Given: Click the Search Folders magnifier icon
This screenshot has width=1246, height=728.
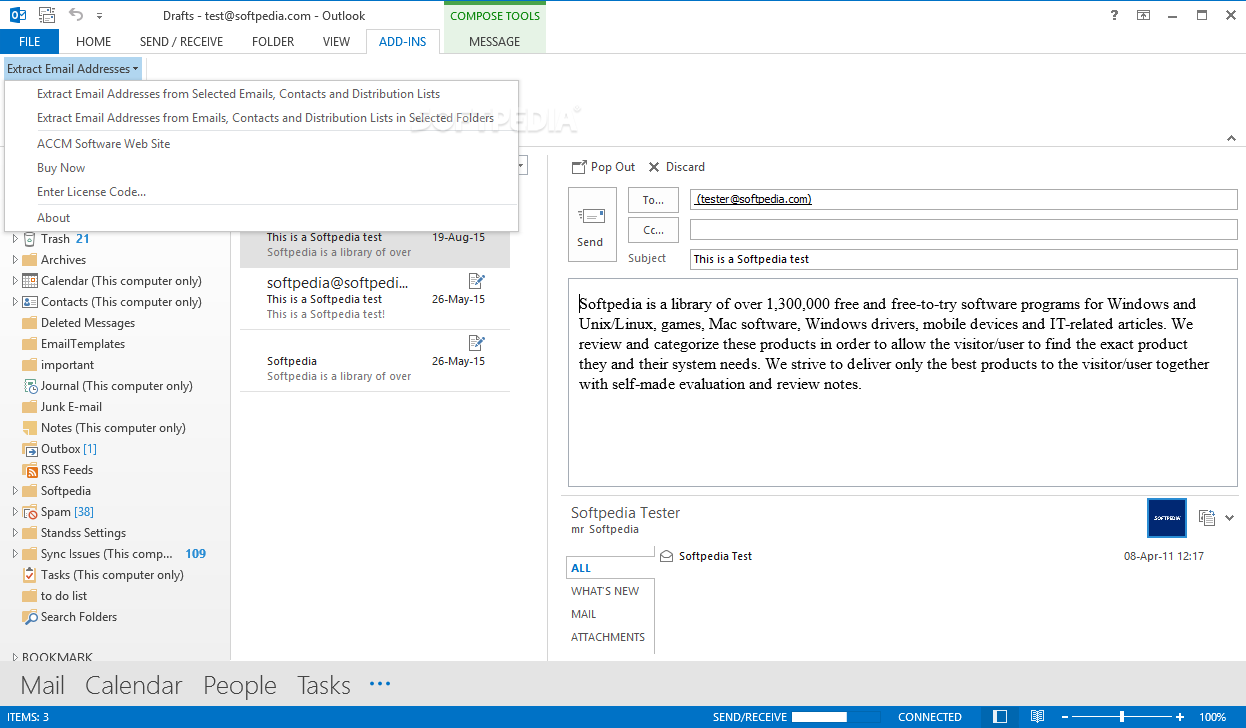Looking at the screenshot, I should [30, 617].
